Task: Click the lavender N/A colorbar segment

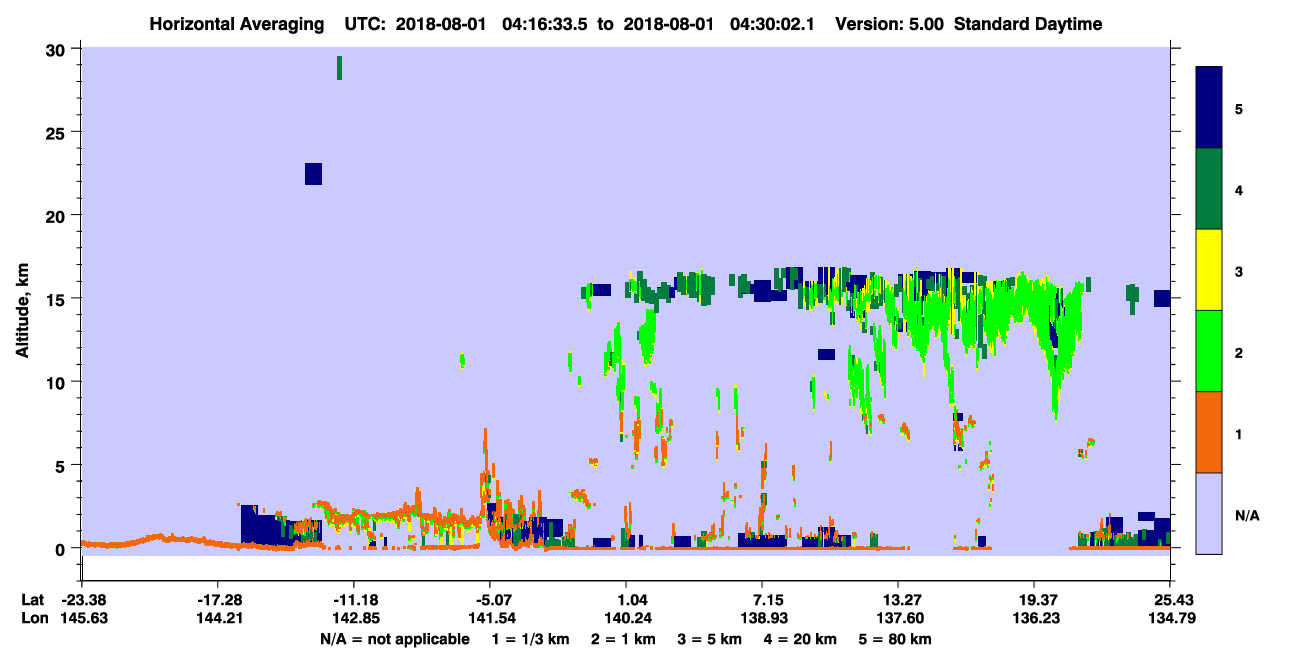Action: coord(1209,513)
